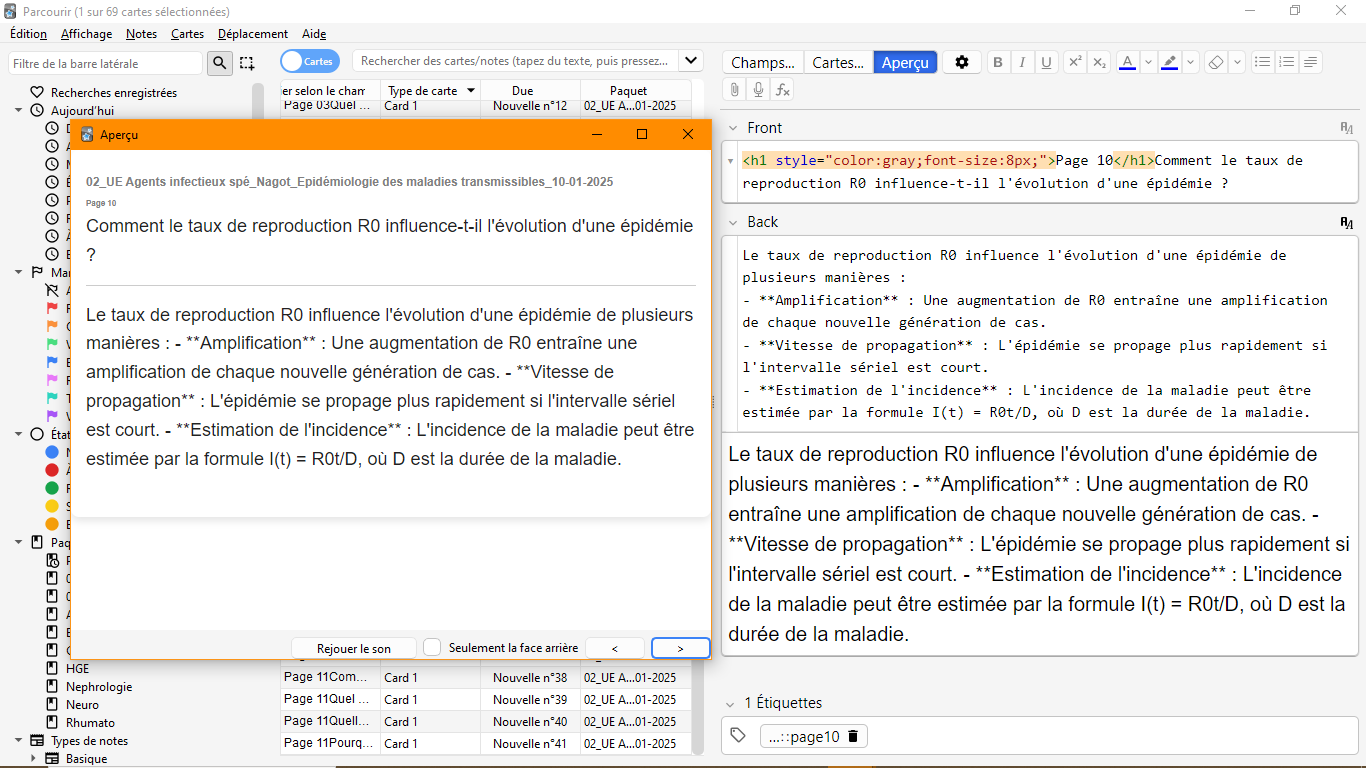Click the eraser remove formatting icon
This screenshot has height=768, width=1366.
[1216, 62]
